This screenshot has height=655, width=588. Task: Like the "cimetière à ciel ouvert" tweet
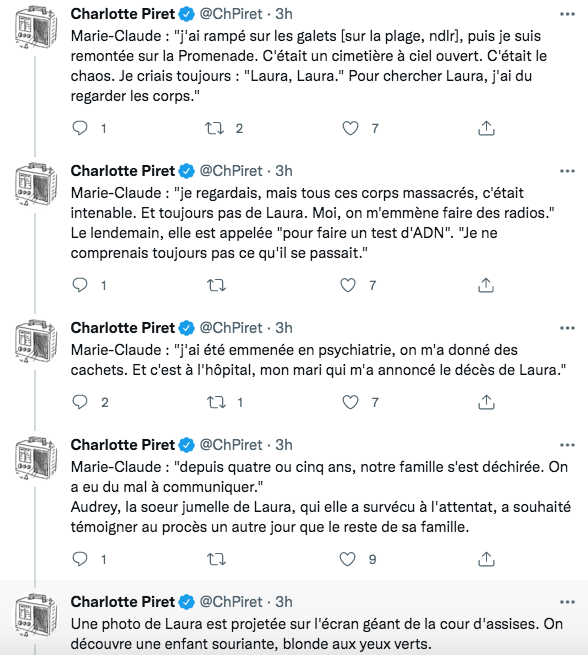(350, 128)
